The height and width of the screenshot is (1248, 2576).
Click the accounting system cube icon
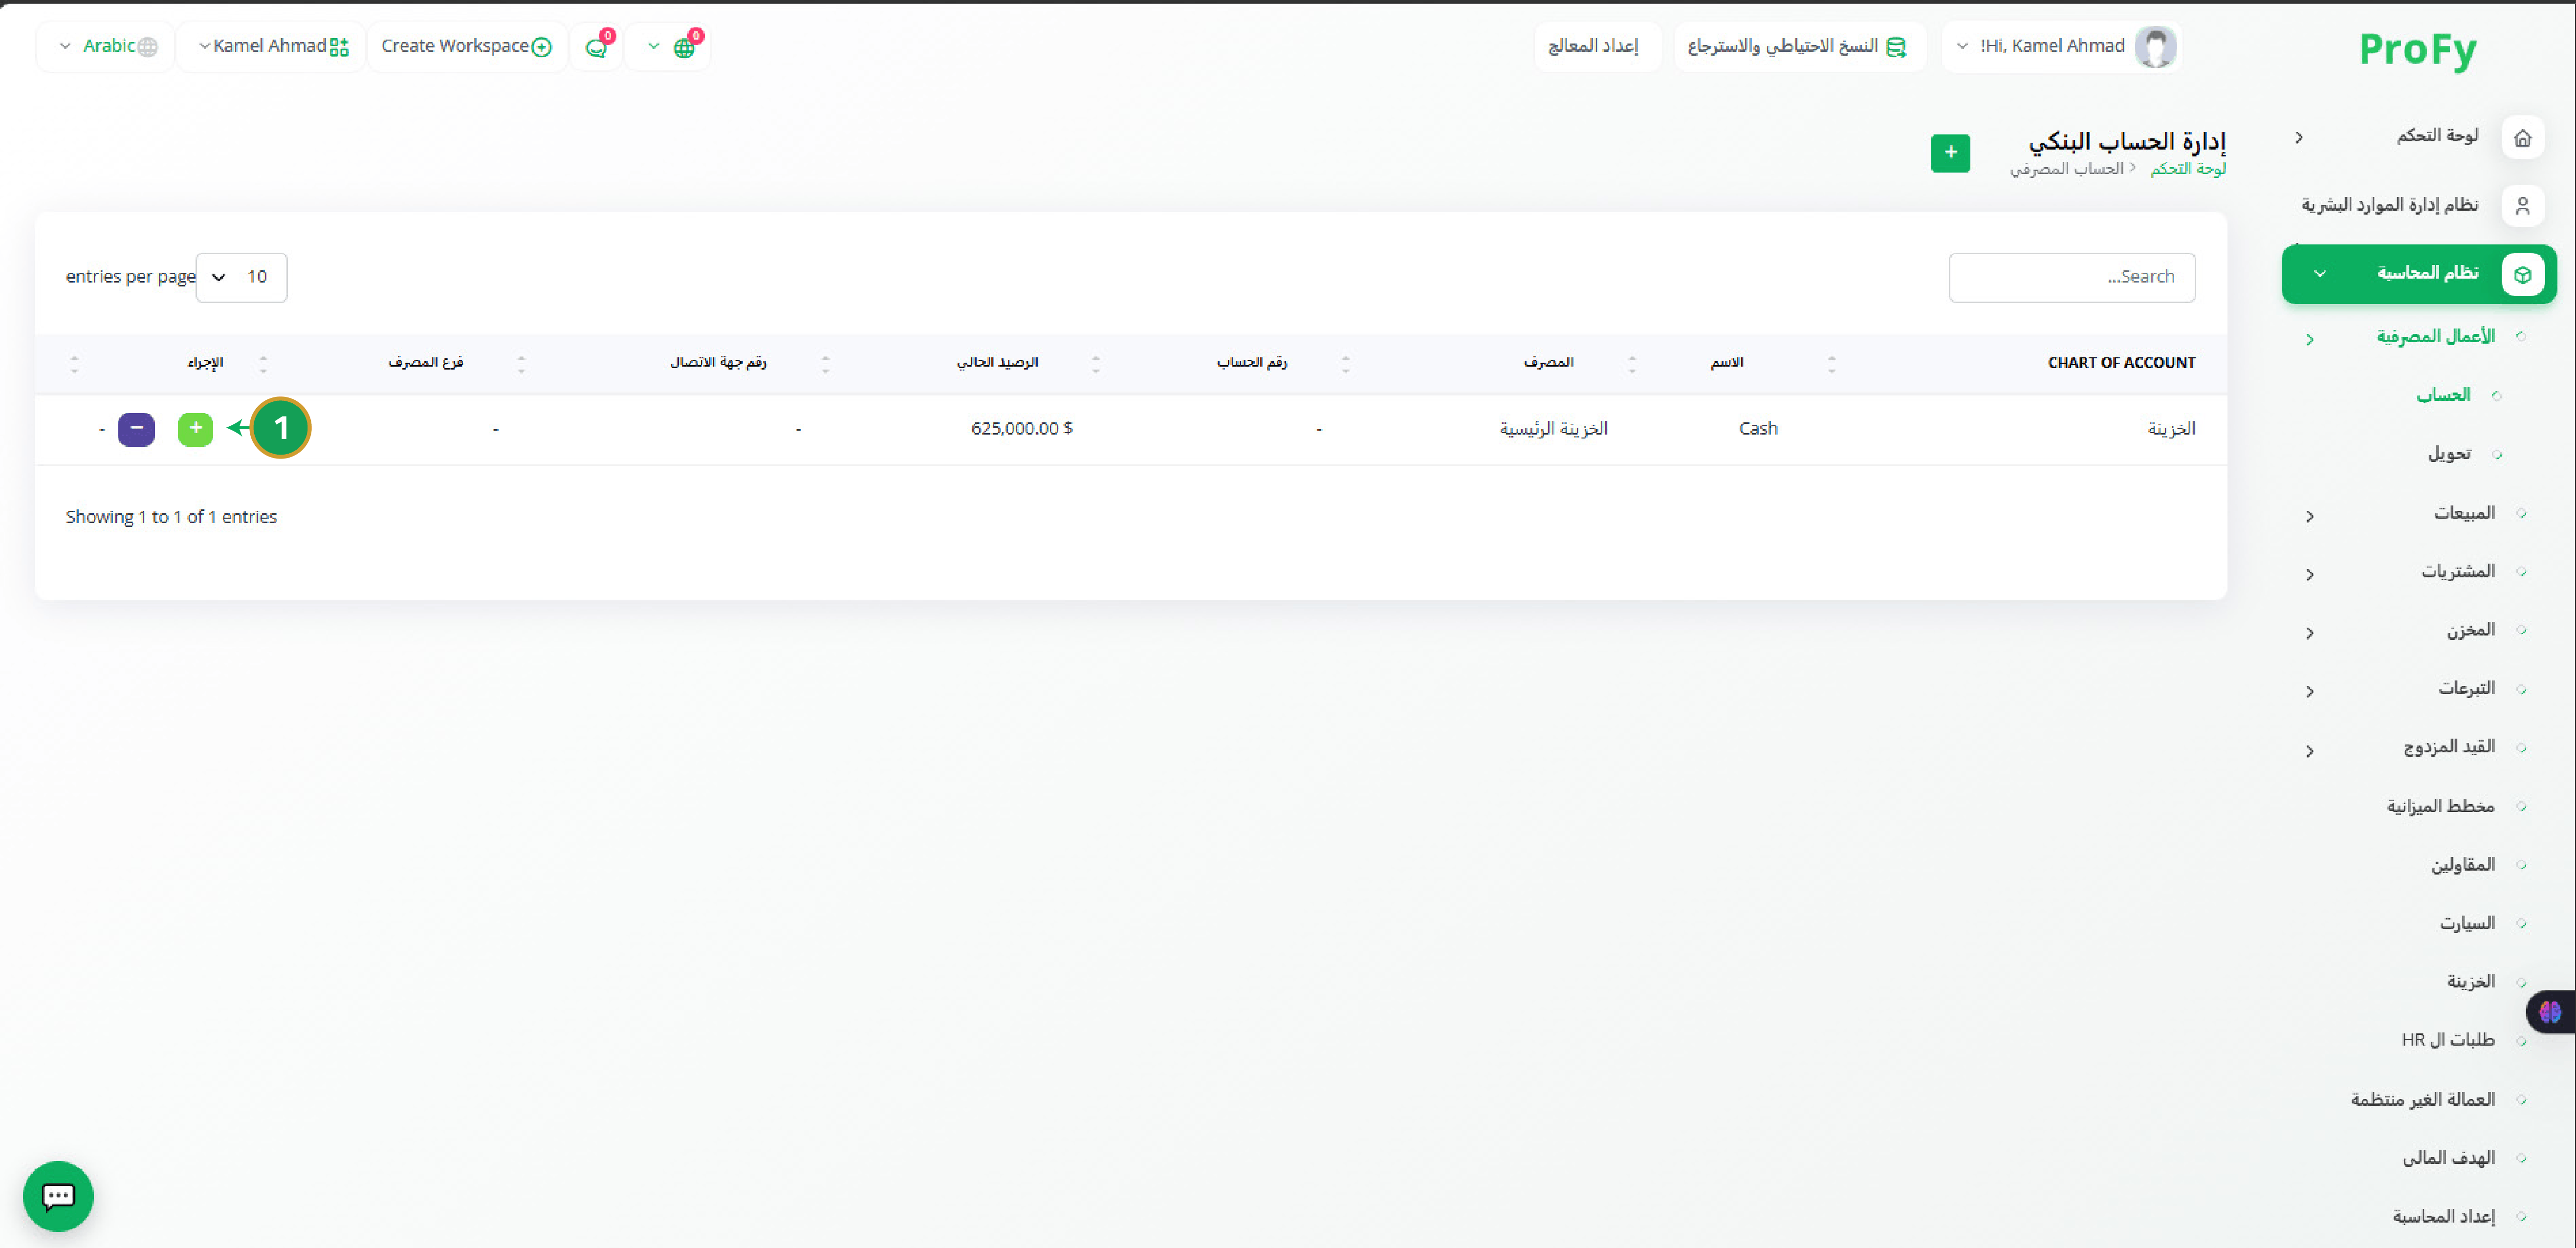click(2522, 274)
